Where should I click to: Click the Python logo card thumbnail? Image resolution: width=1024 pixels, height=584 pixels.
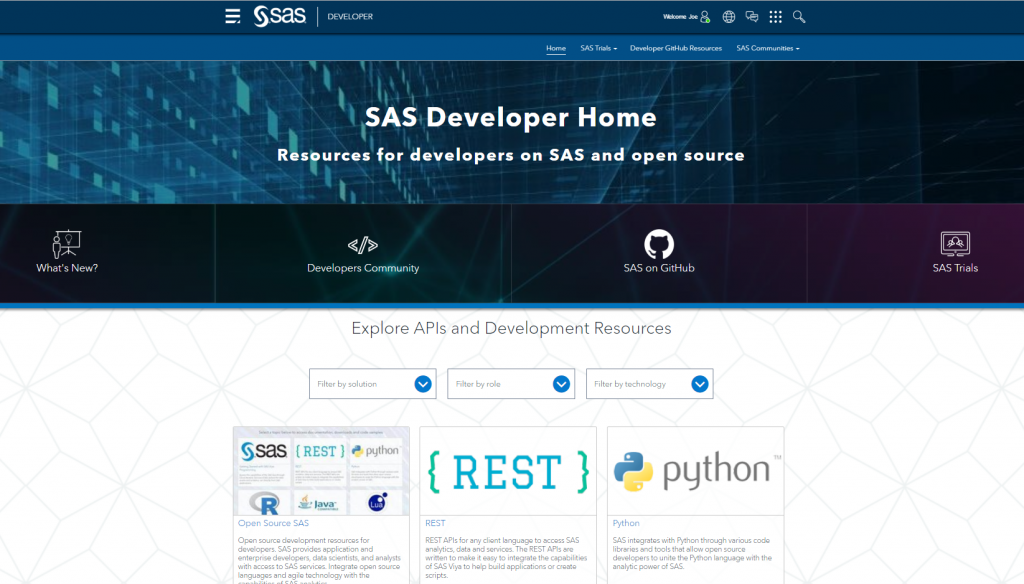point(695,471)
